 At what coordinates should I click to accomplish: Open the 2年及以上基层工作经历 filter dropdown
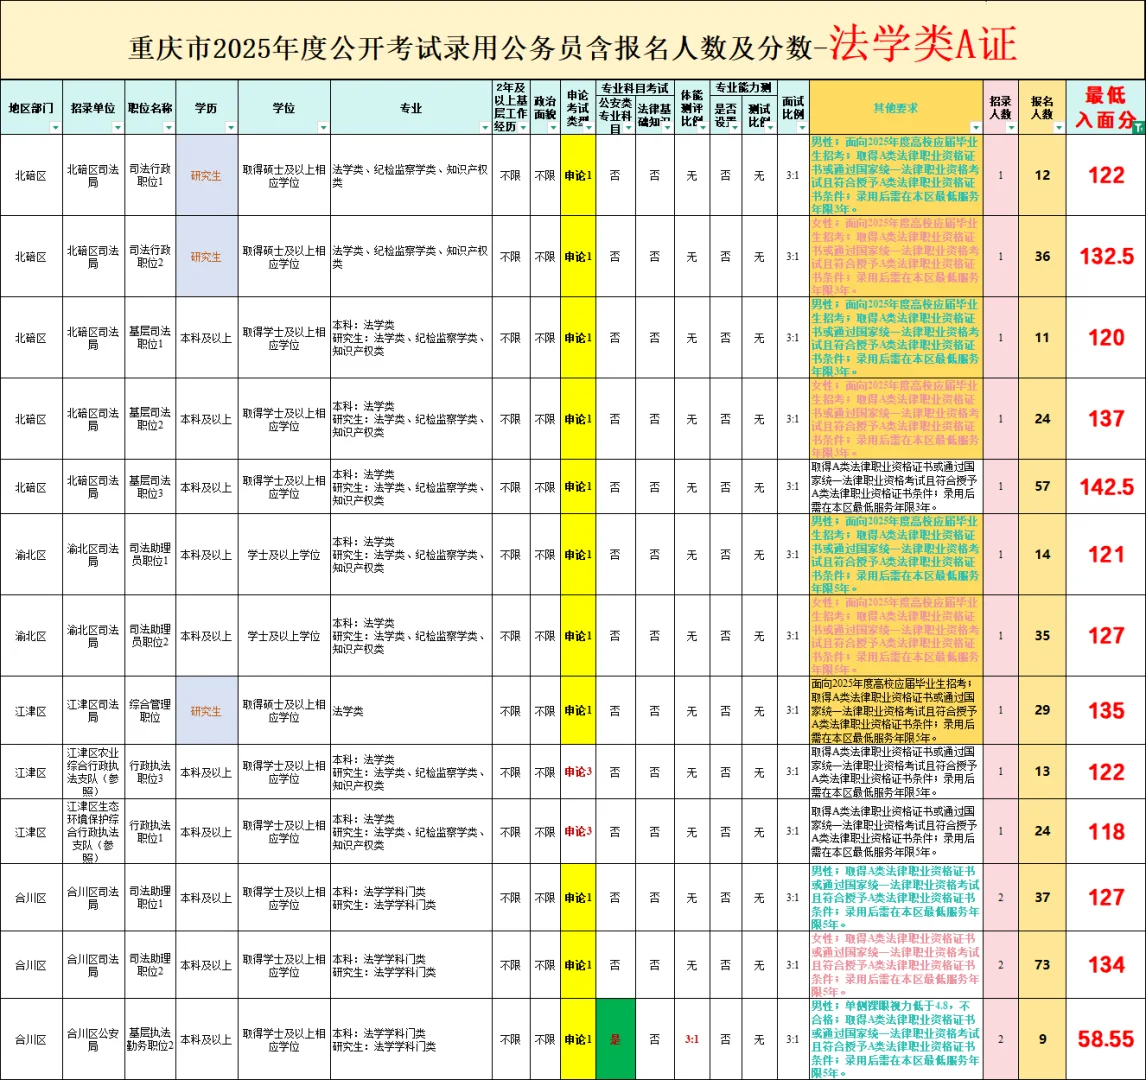point(523,128)
